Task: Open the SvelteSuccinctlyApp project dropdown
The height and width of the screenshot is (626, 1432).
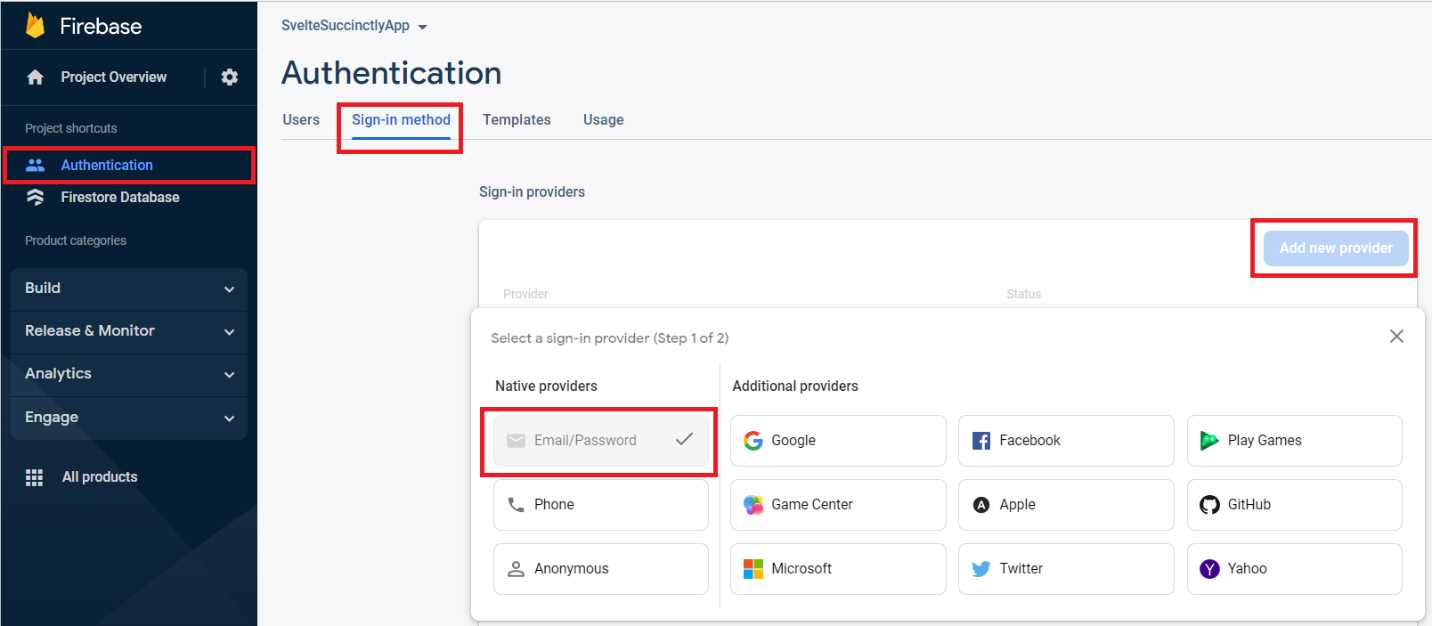Action: [354, 26]
